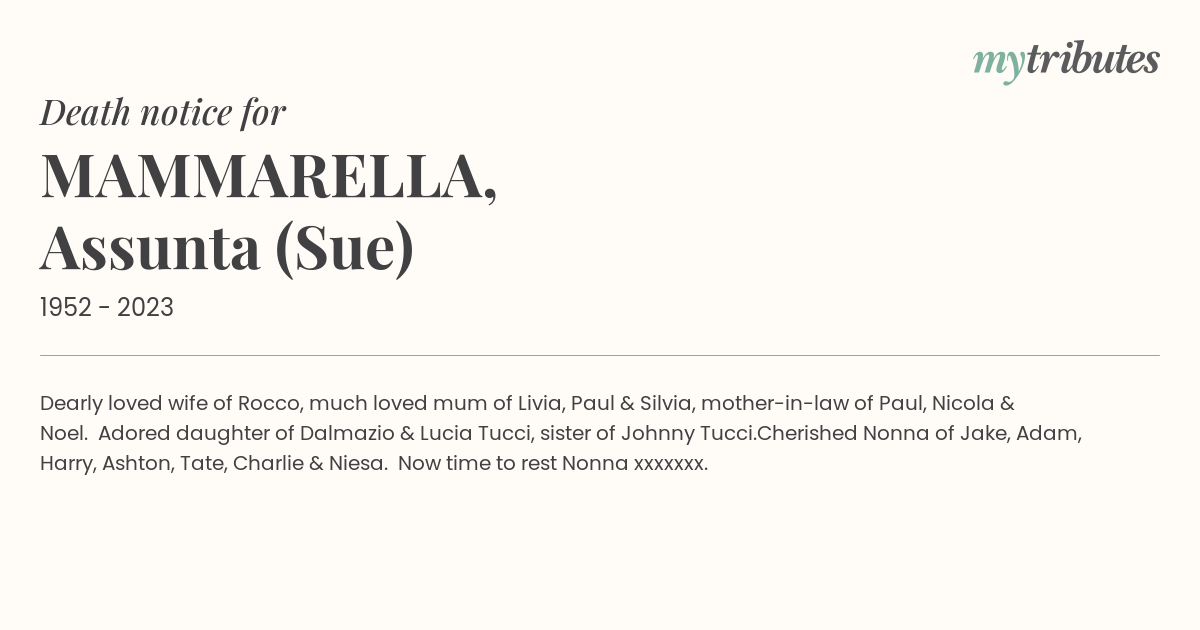1200x630 pixels.
Task: Select the 'Death notice for' heading
Action: pyautogui.click(x=163, y=113)
